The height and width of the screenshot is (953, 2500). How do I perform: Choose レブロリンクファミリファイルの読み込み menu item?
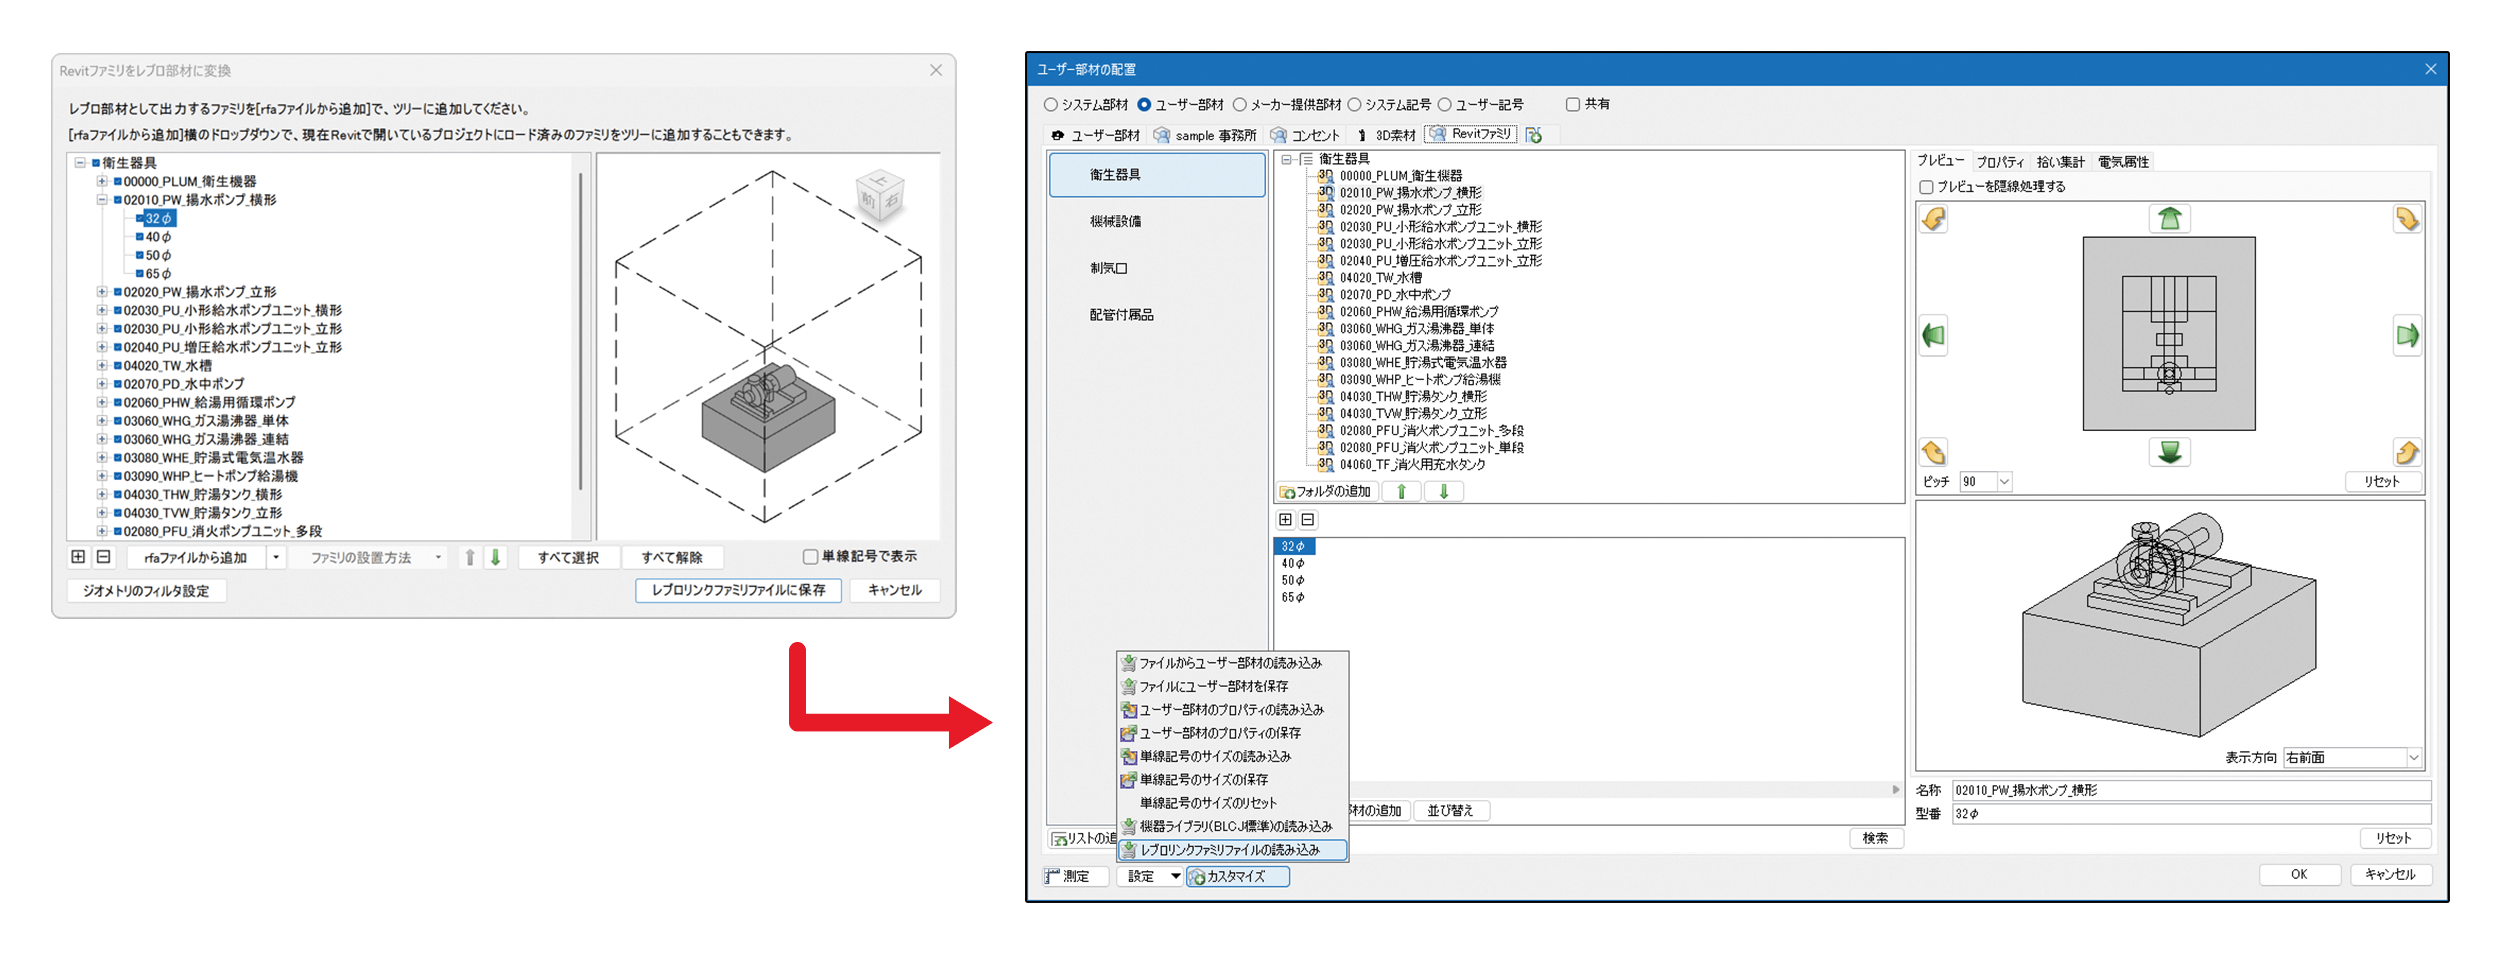click(x=1229, y=850)
